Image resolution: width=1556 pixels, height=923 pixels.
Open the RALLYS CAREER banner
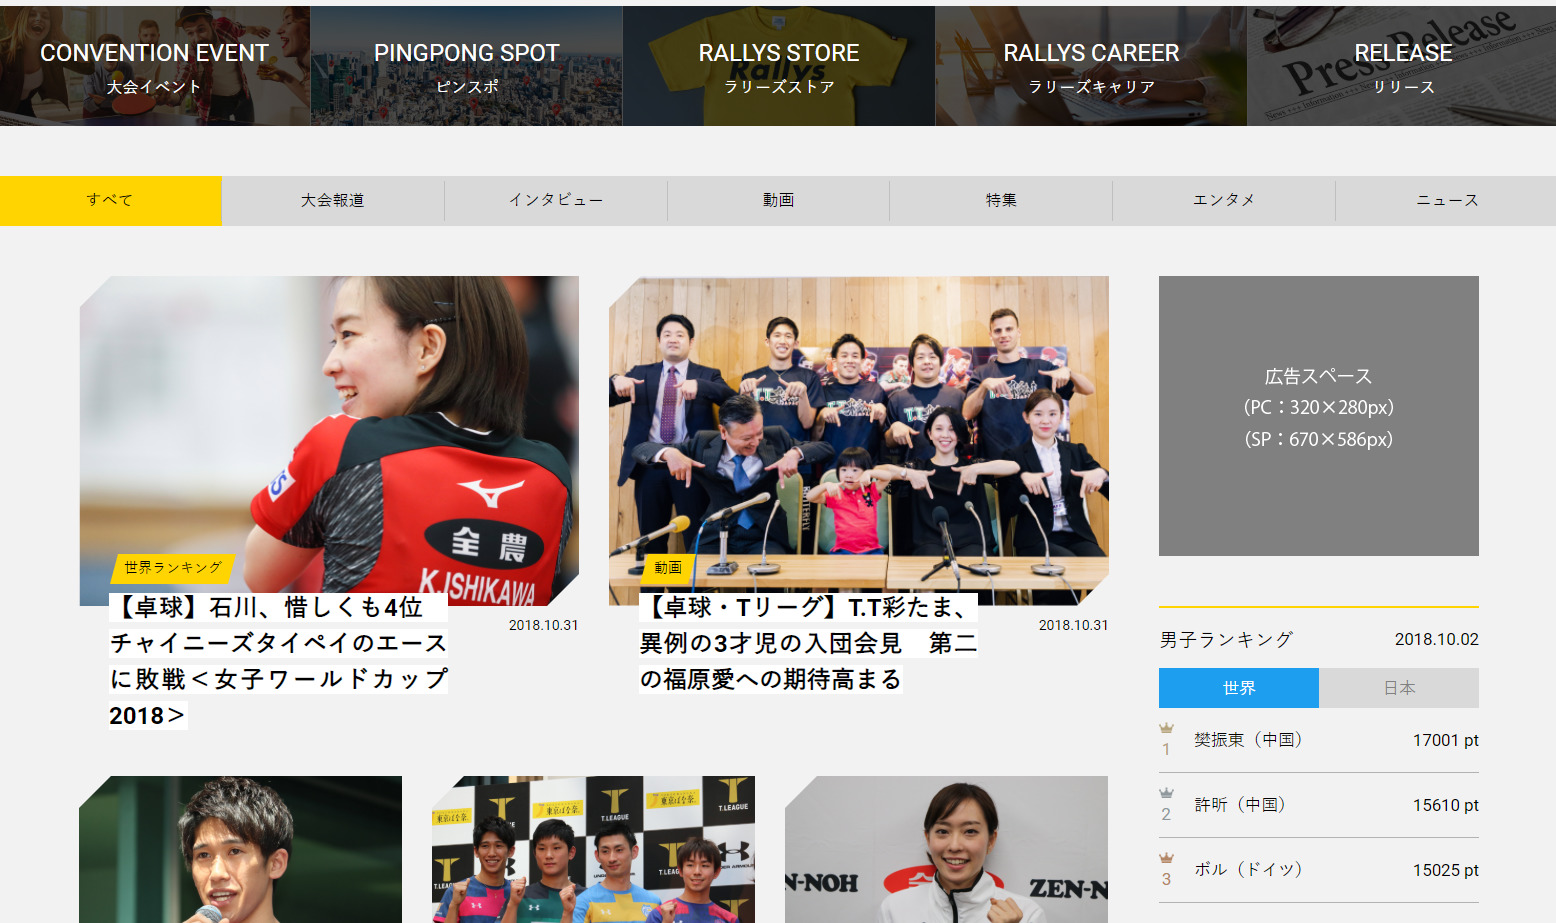point(1091,66)
